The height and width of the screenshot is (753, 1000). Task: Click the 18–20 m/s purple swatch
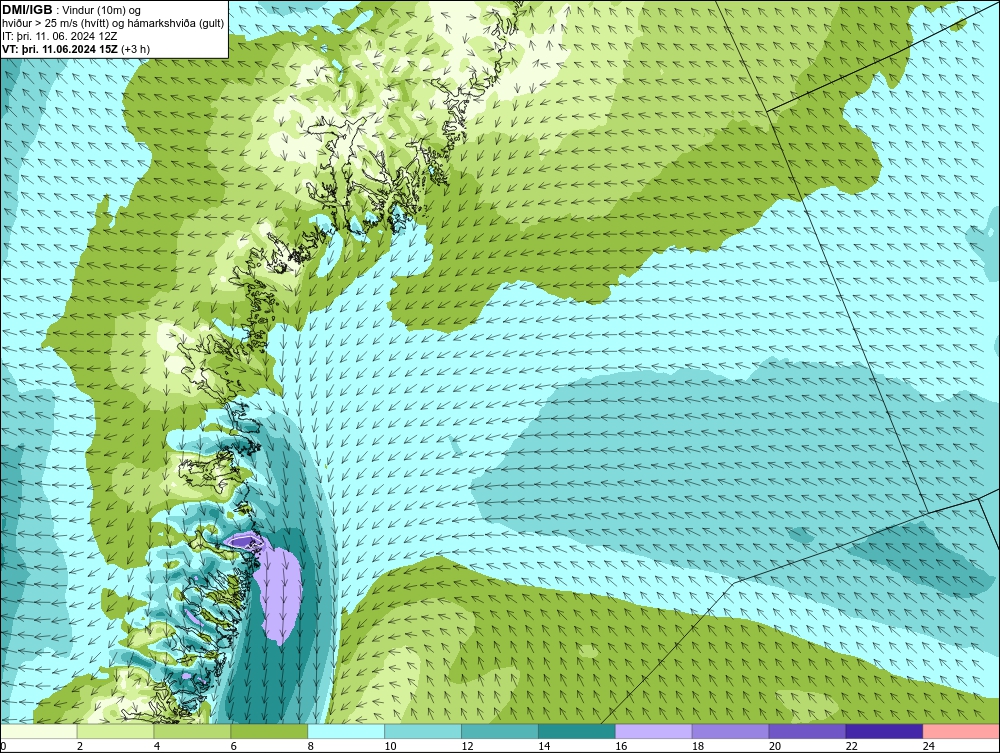[x=730, y=731]
